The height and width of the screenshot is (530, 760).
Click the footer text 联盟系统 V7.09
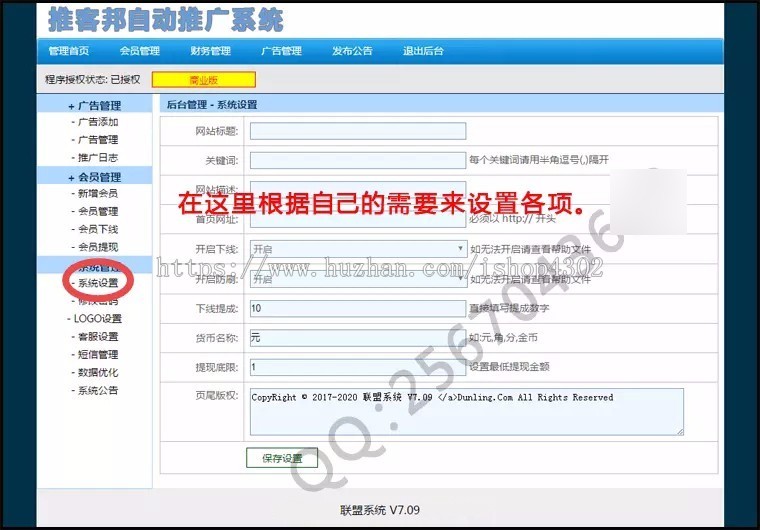[380, 510]
